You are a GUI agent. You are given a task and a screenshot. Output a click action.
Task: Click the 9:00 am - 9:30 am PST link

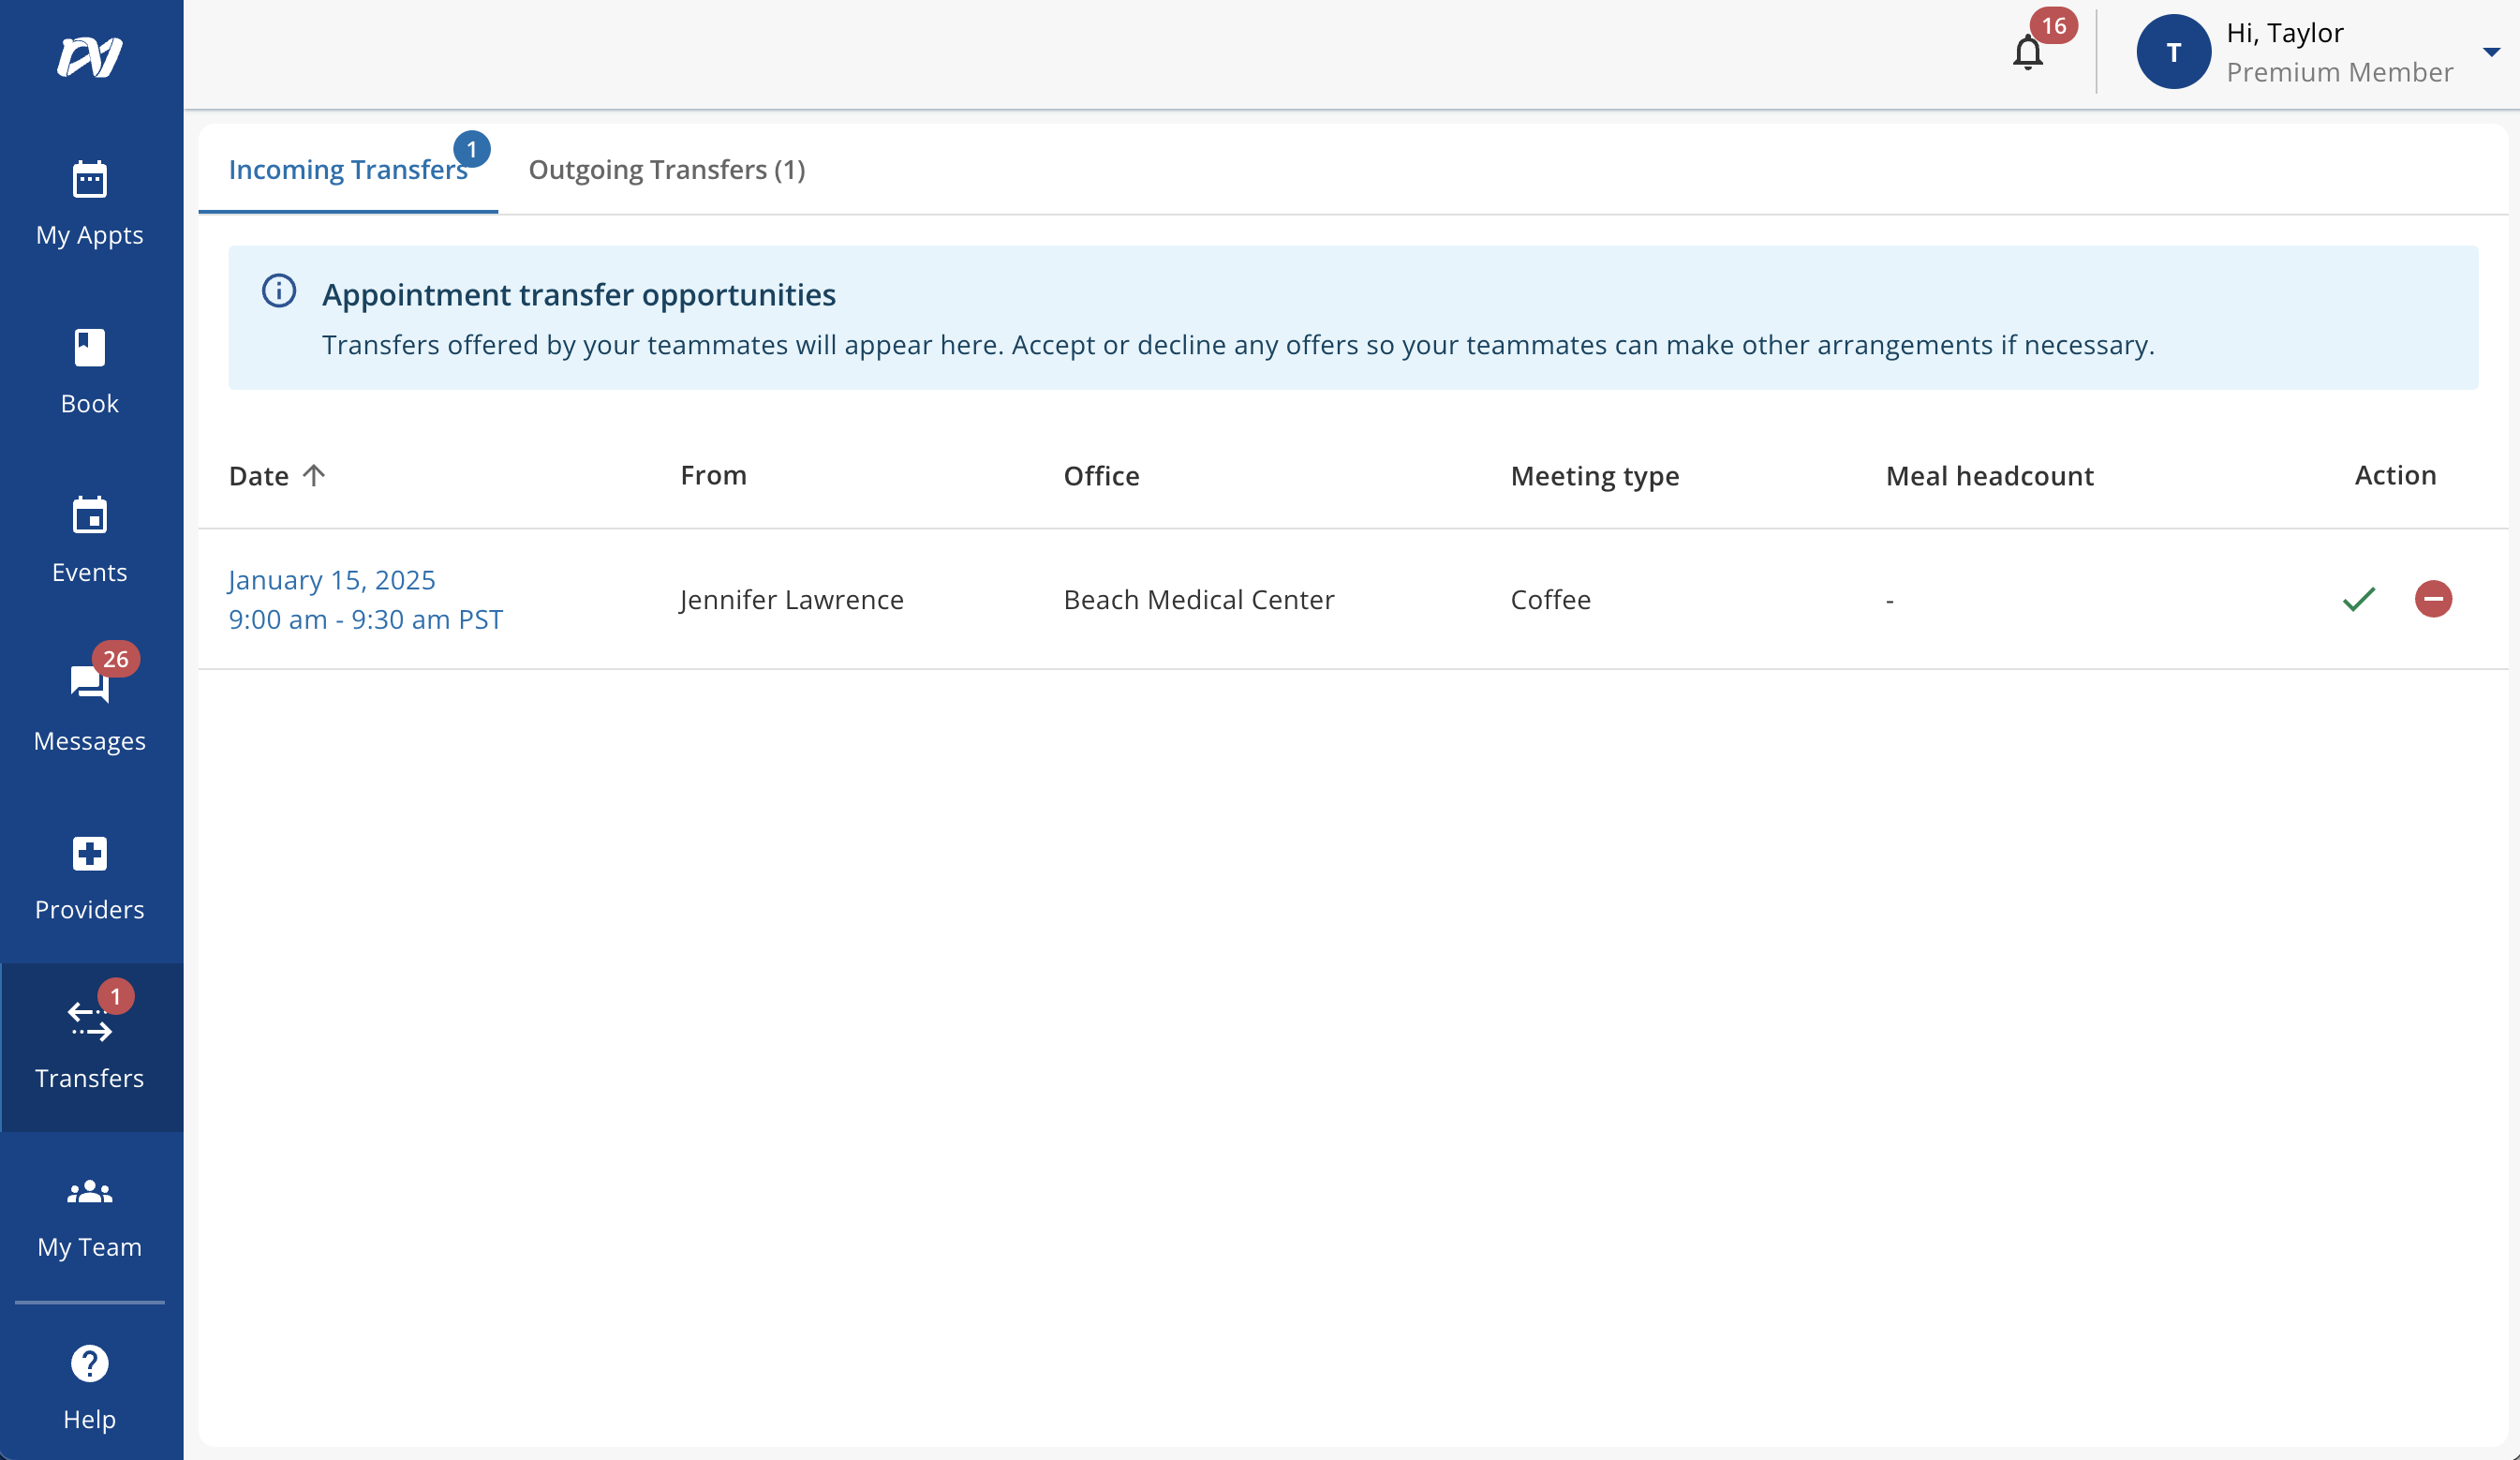(x=365, y=620)
